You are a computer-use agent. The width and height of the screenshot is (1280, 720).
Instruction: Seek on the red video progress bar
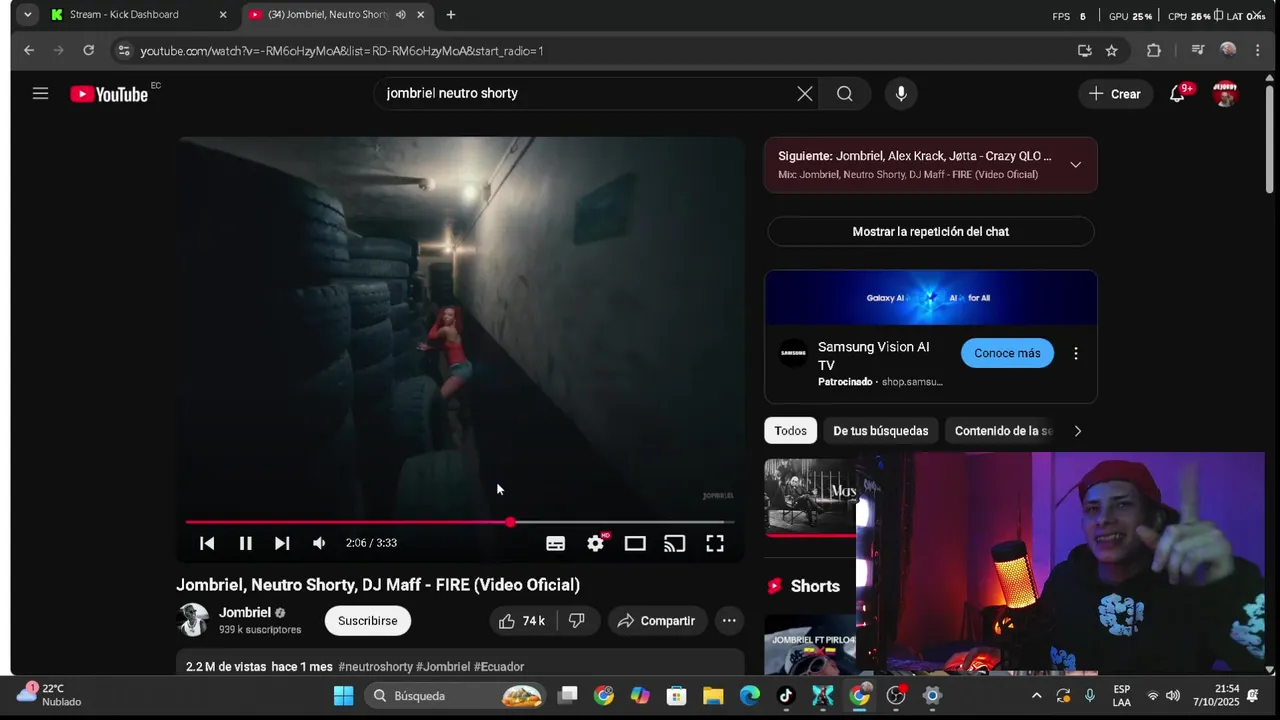point(459,522)
